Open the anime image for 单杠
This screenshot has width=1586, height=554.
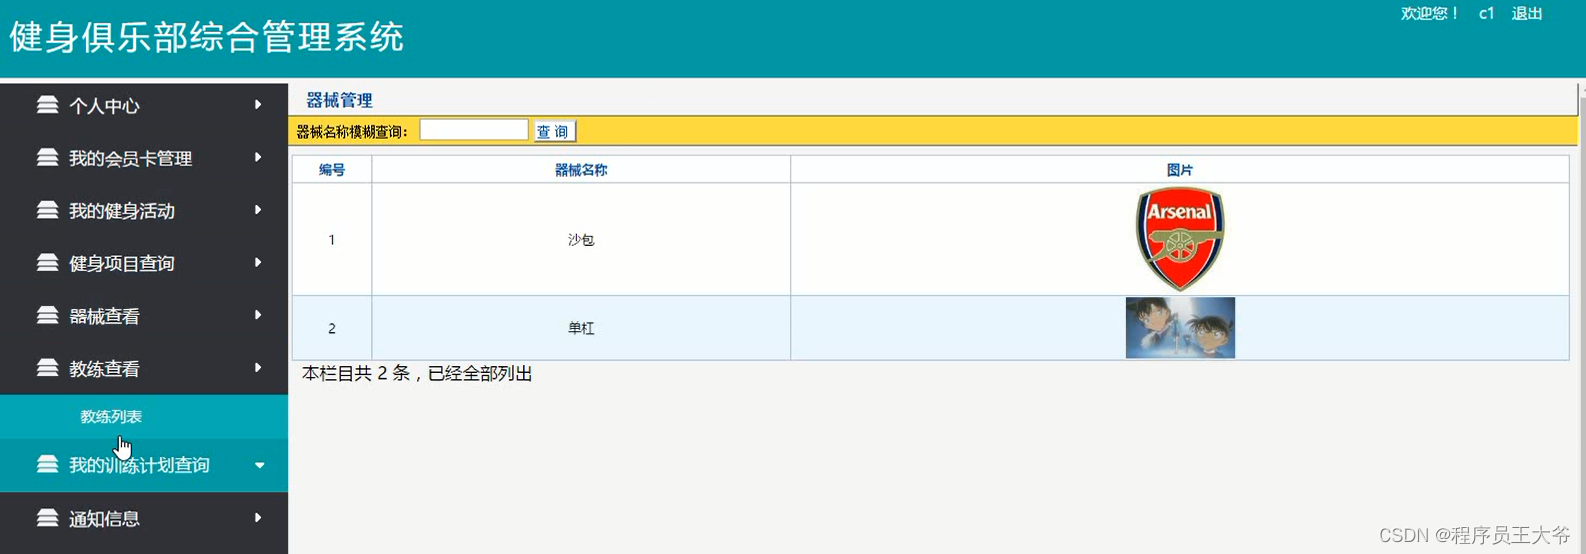(x=1180, y=328)
